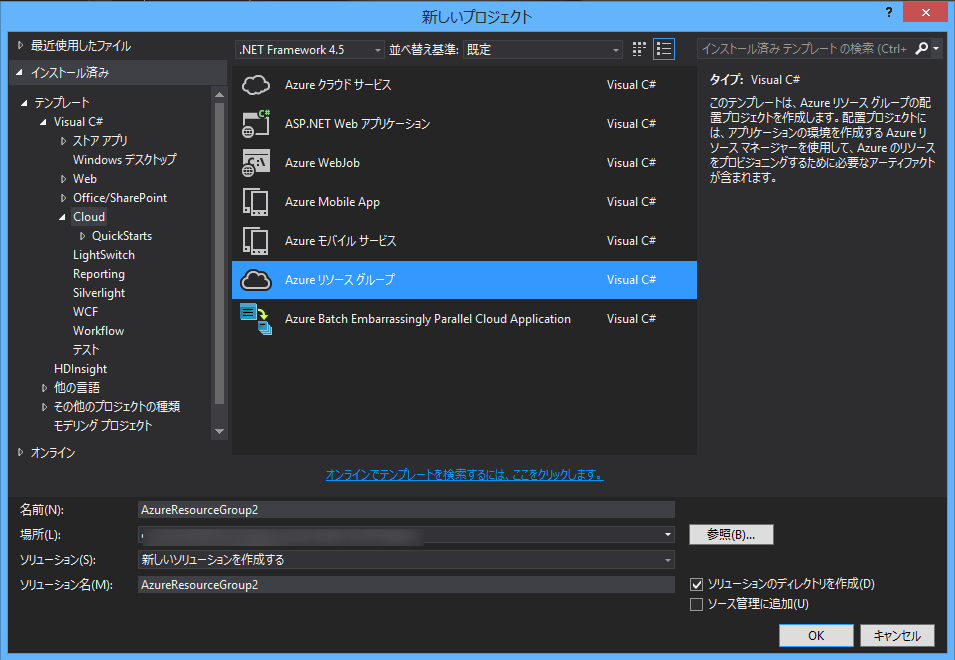Open the .NET Framework 4.5 dropdown
955x660 pixels.
pyautogui.click(x=309, y=49)
